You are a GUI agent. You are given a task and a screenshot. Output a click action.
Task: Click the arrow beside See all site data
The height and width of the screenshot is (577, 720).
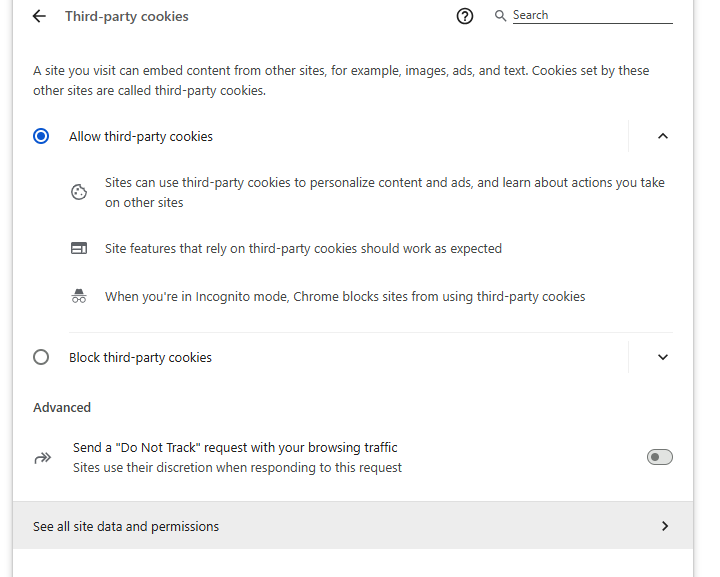pos(665,526)
